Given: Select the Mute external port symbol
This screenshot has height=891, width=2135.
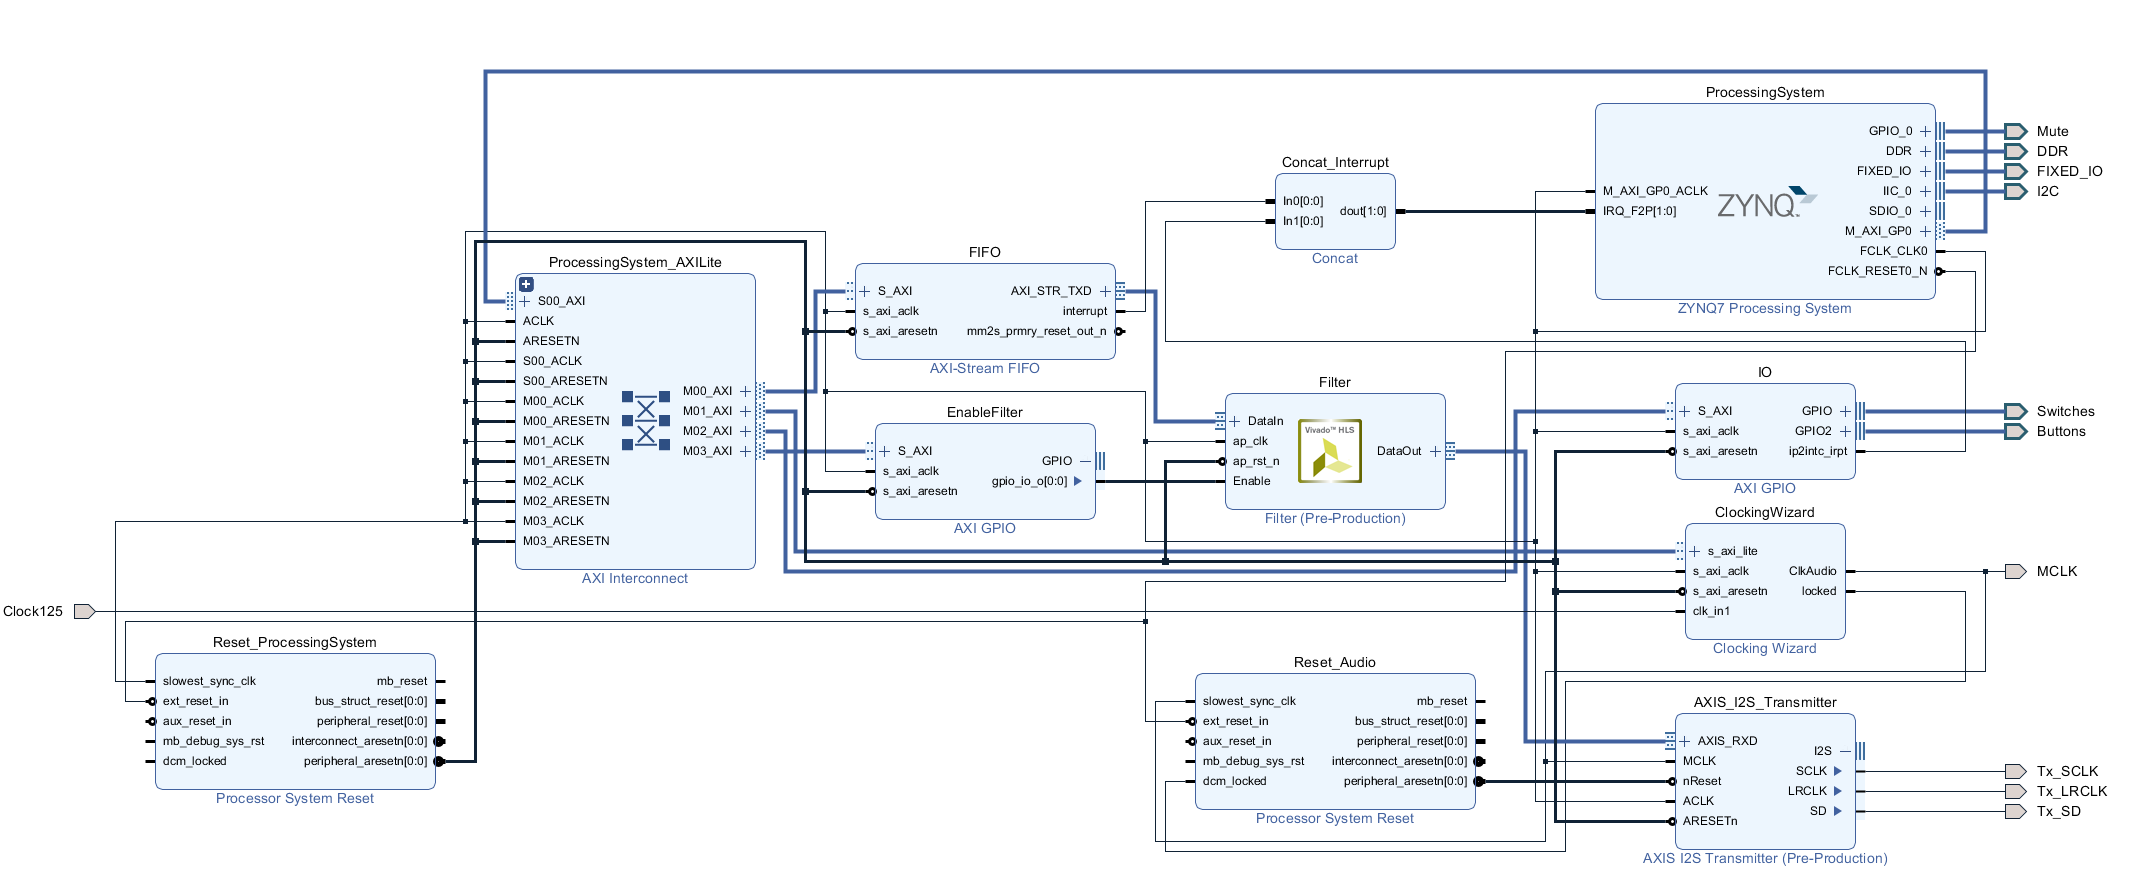Looking at the screenshot, I should tap(2015, 131).
